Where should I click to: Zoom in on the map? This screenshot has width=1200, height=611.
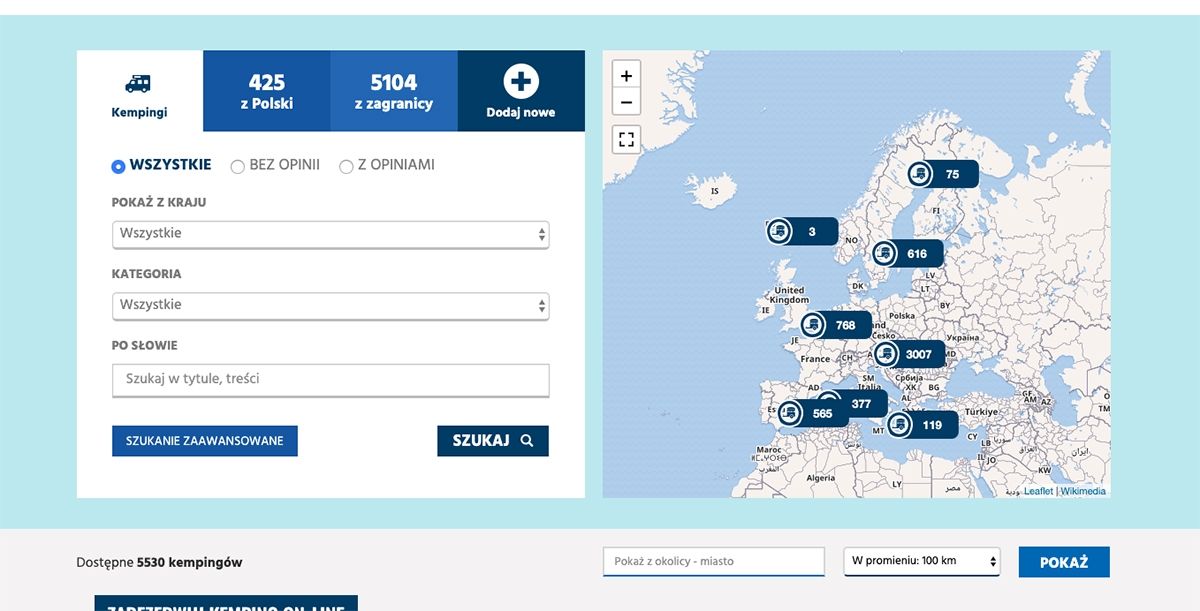[626, 76]
